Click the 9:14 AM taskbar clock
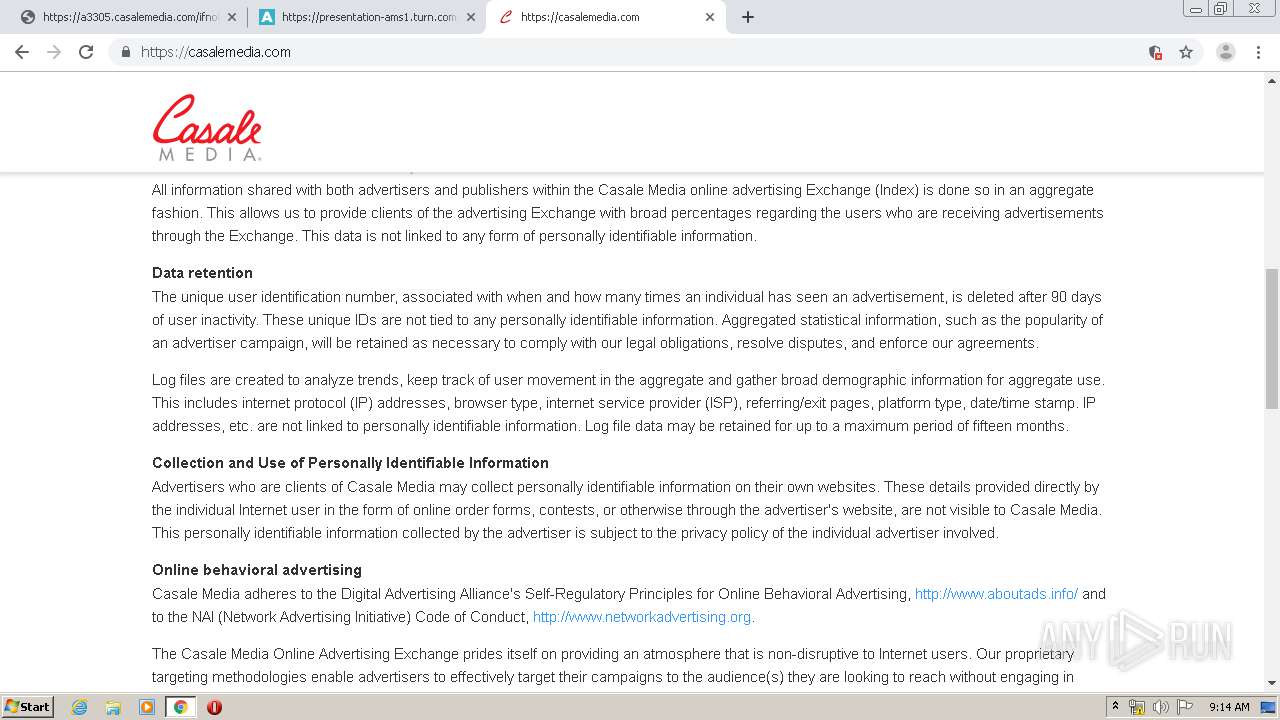 click(1229, 707)
